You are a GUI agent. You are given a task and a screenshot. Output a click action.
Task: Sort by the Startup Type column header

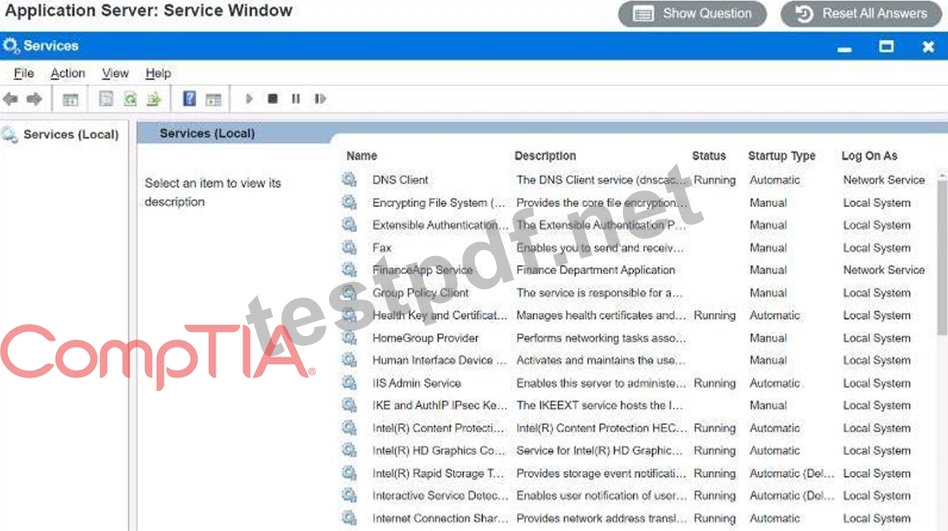point(781,155)
